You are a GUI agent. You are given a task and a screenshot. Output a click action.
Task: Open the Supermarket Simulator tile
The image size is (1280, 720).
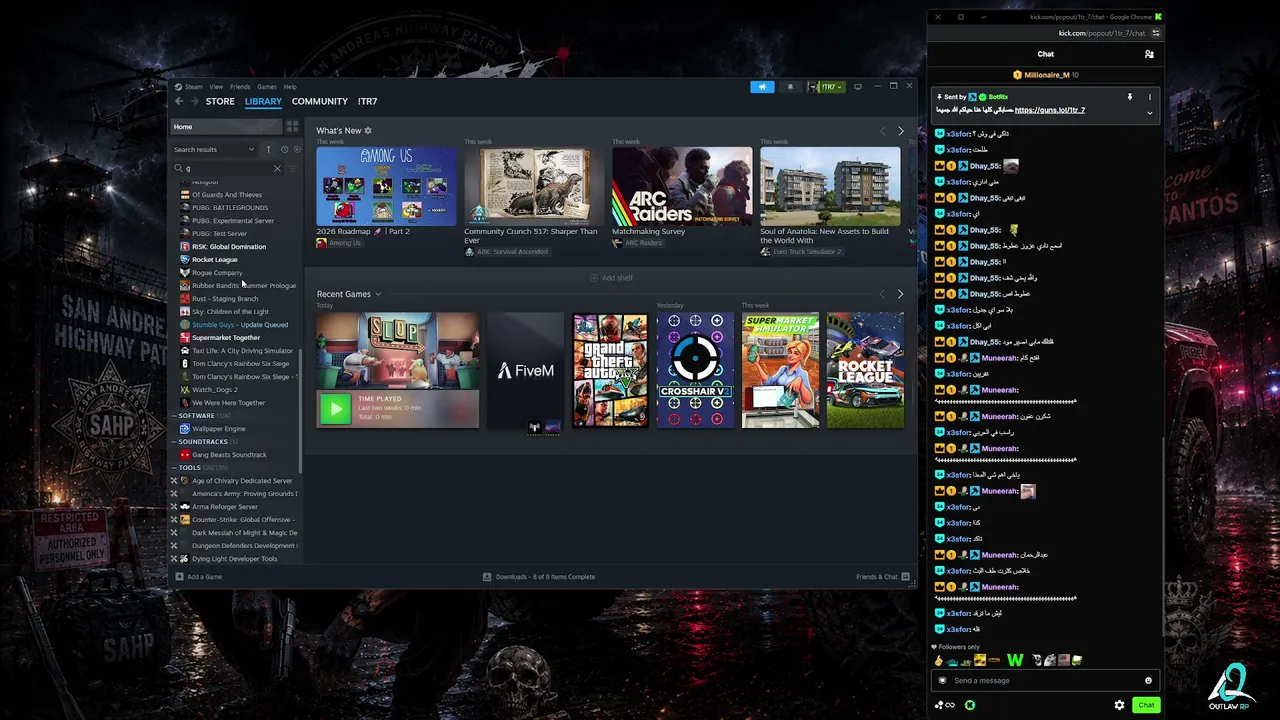(780, 371)
